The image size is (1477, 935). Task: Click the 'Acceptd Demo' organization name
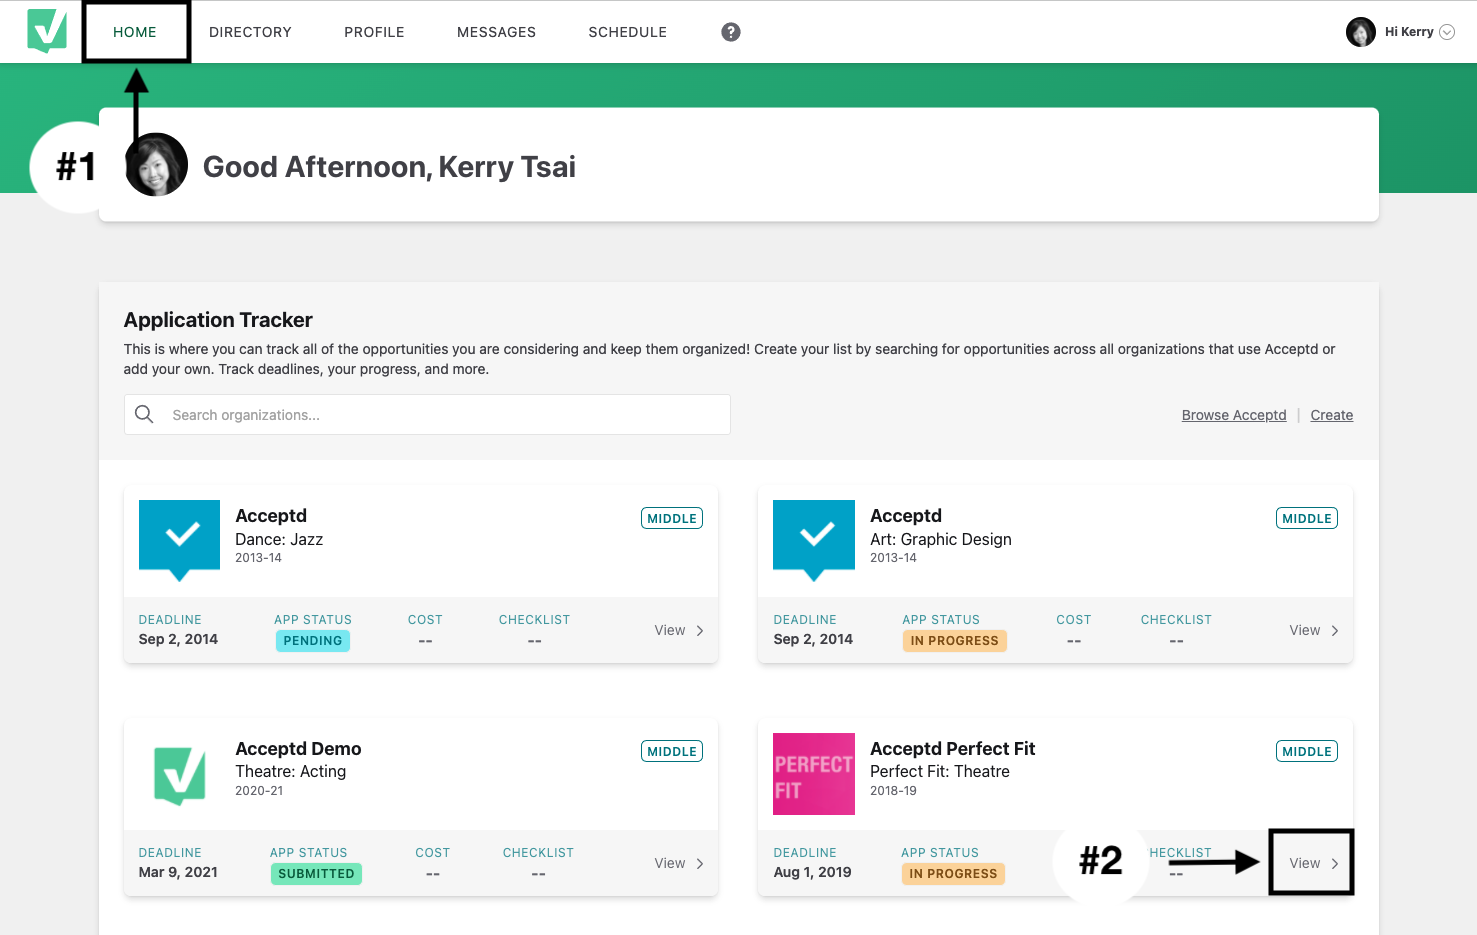pos(298,748)
